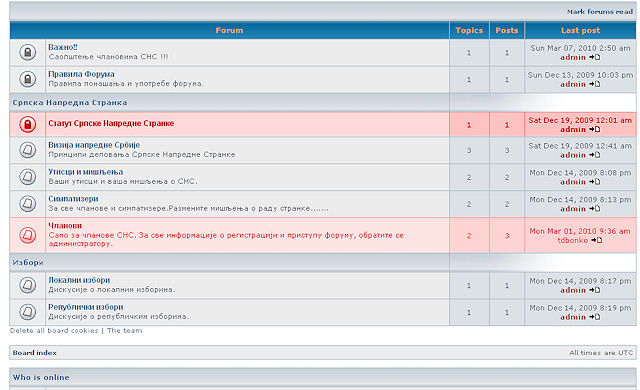Click the locked forum icon beside Важно!!

(x=27, y=53)
